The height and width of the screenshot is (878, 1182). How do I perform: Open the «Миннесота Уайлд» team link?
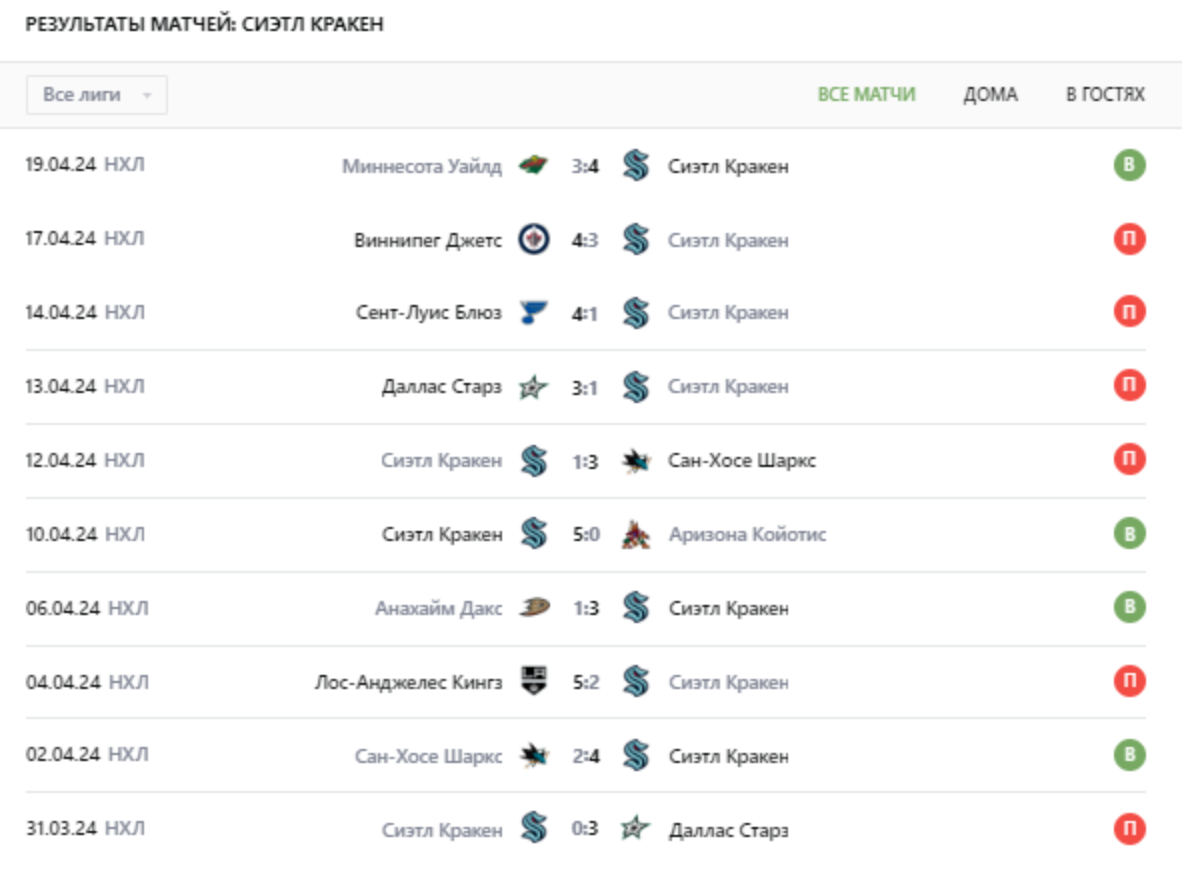pyautogui.click(x=422, y=167)
